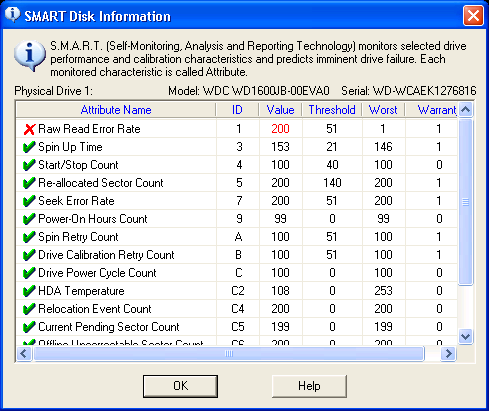Sort by the ID column header

click(x=237, y=110)
